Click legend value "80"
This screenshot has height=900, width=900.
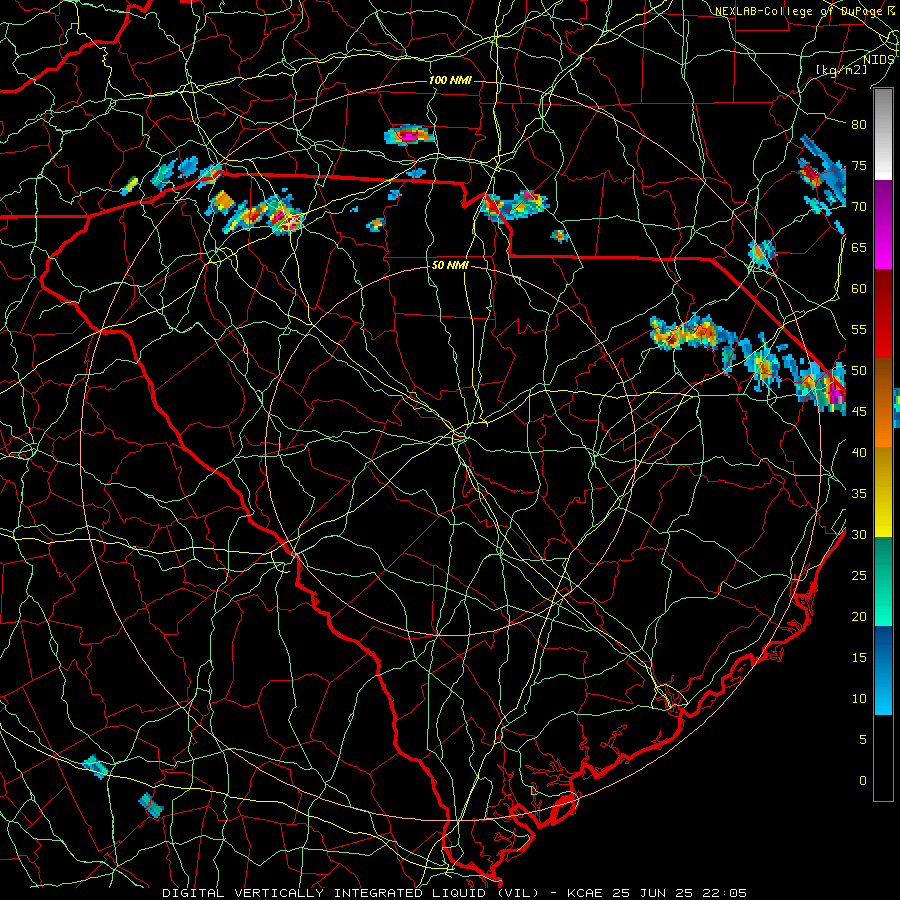859,125
